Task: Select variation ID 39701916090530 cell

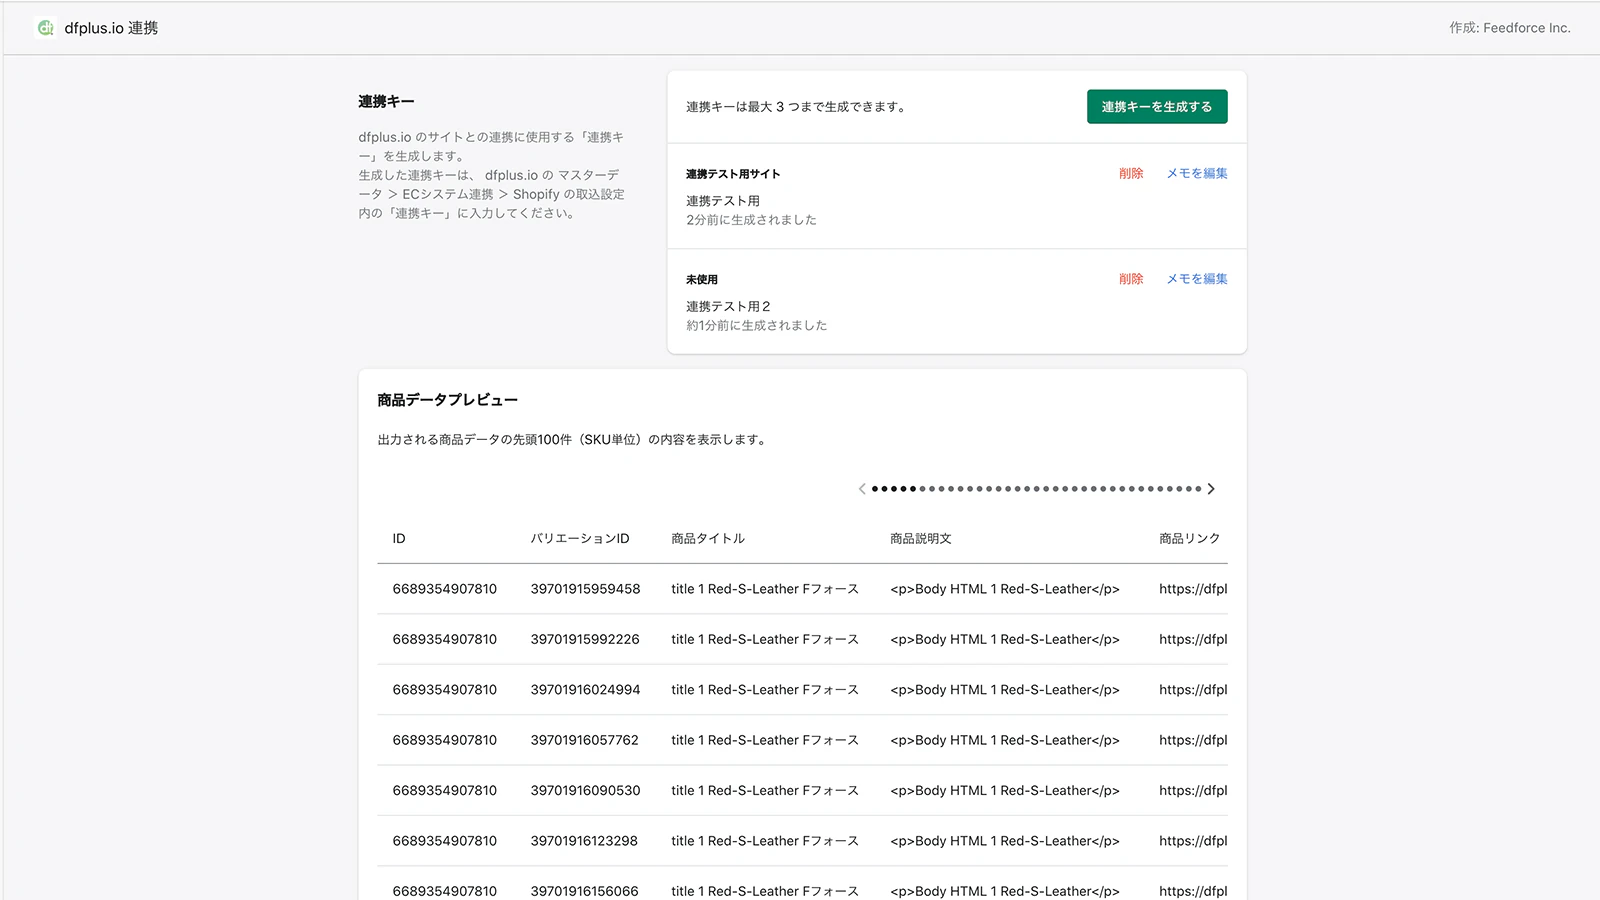Action: [586, 790]
